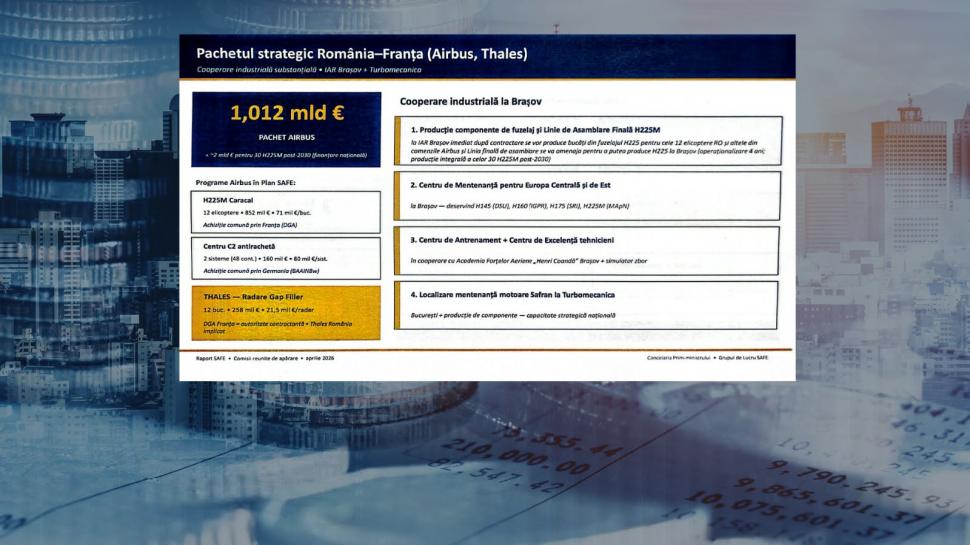
Task: Click the 'Centru C2 antirachetă' heading
Action: point(239,246)
